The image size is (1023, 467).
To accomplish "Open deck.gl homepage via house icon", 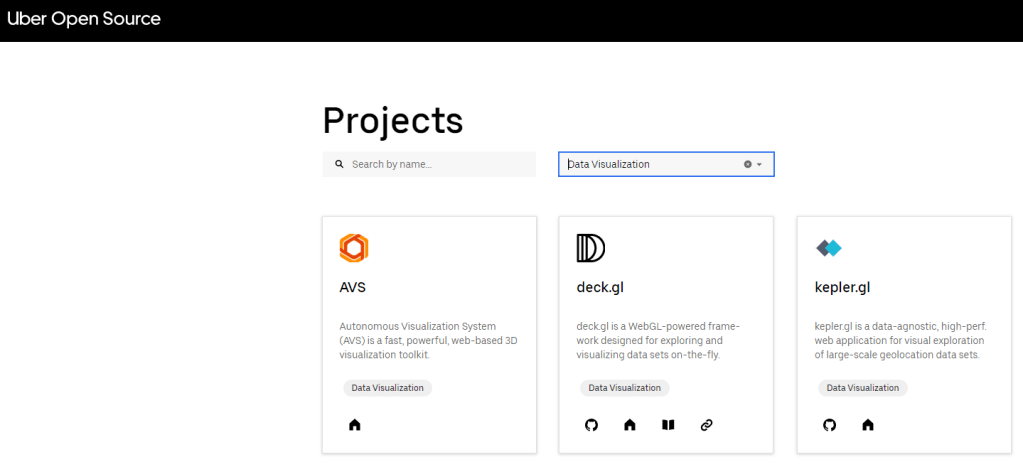I will coord(630,425).
